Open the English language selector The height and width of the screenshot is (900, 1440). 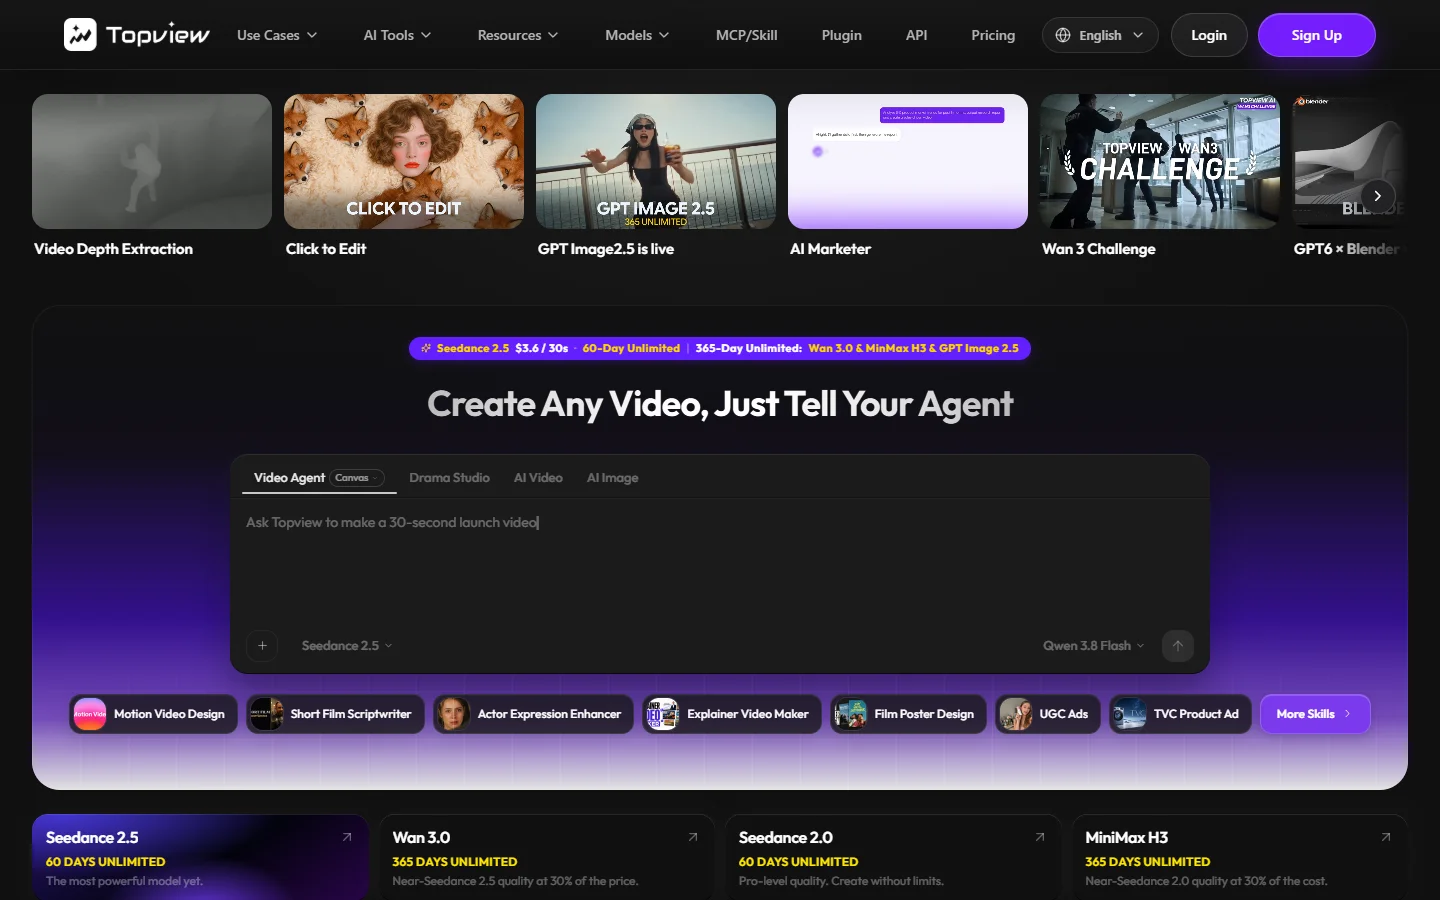1100,35
